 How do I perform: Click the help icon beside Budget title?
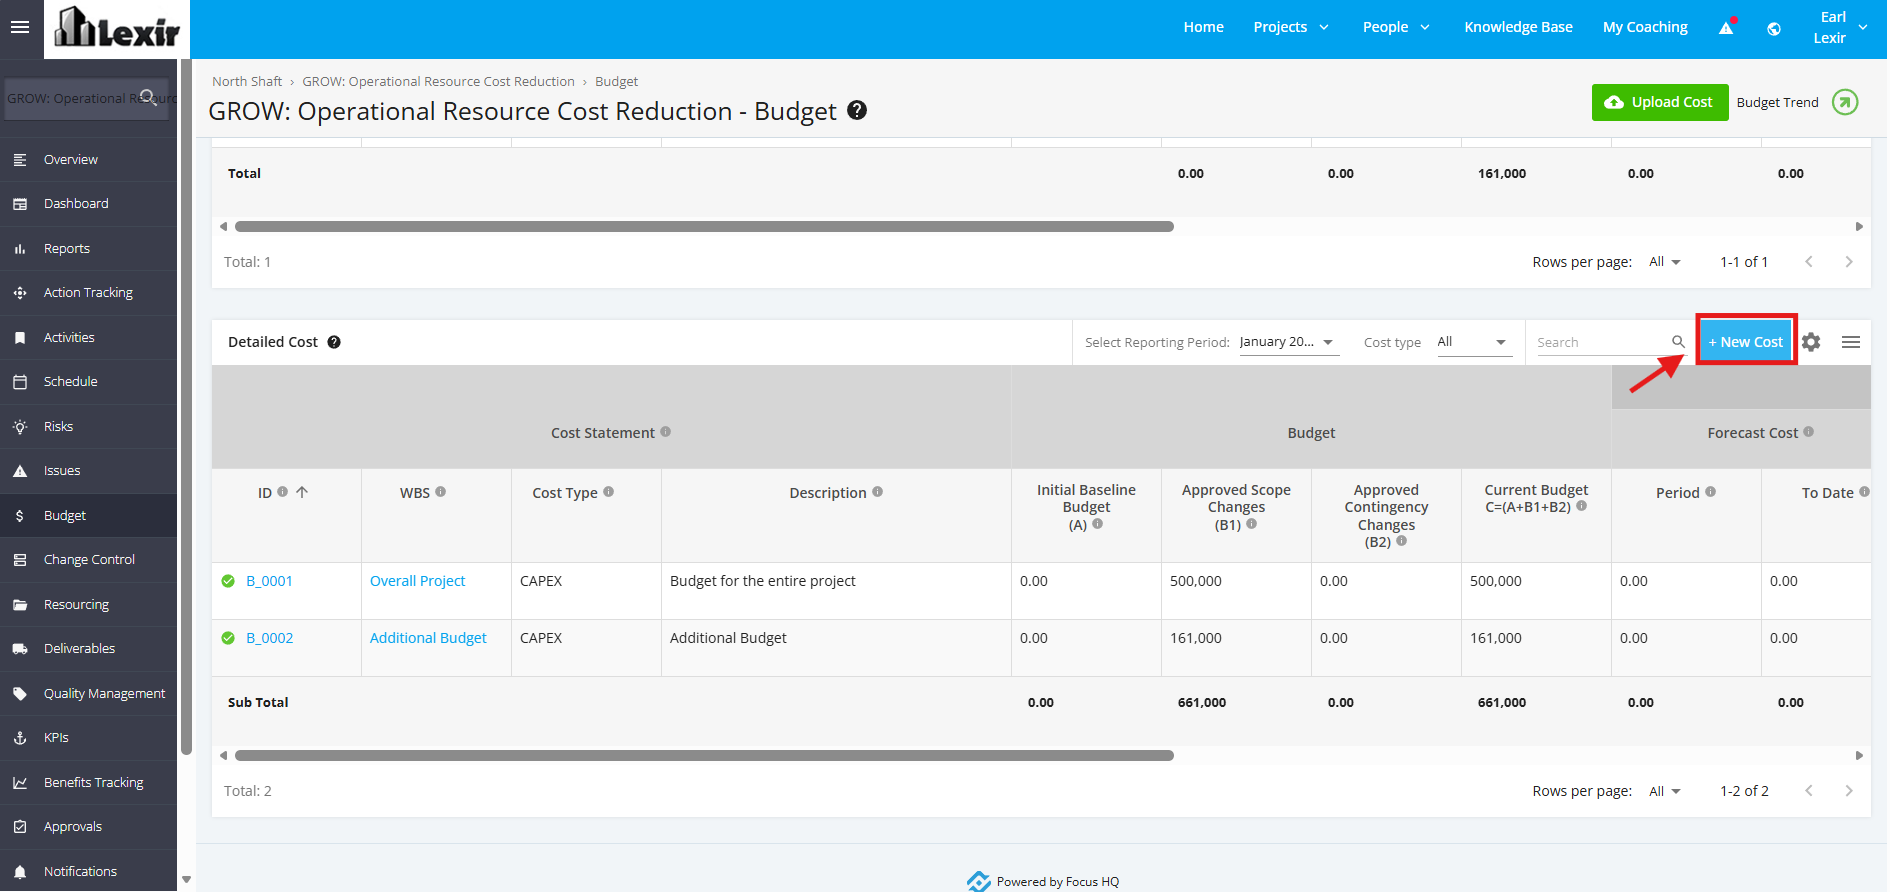[857, 110]
